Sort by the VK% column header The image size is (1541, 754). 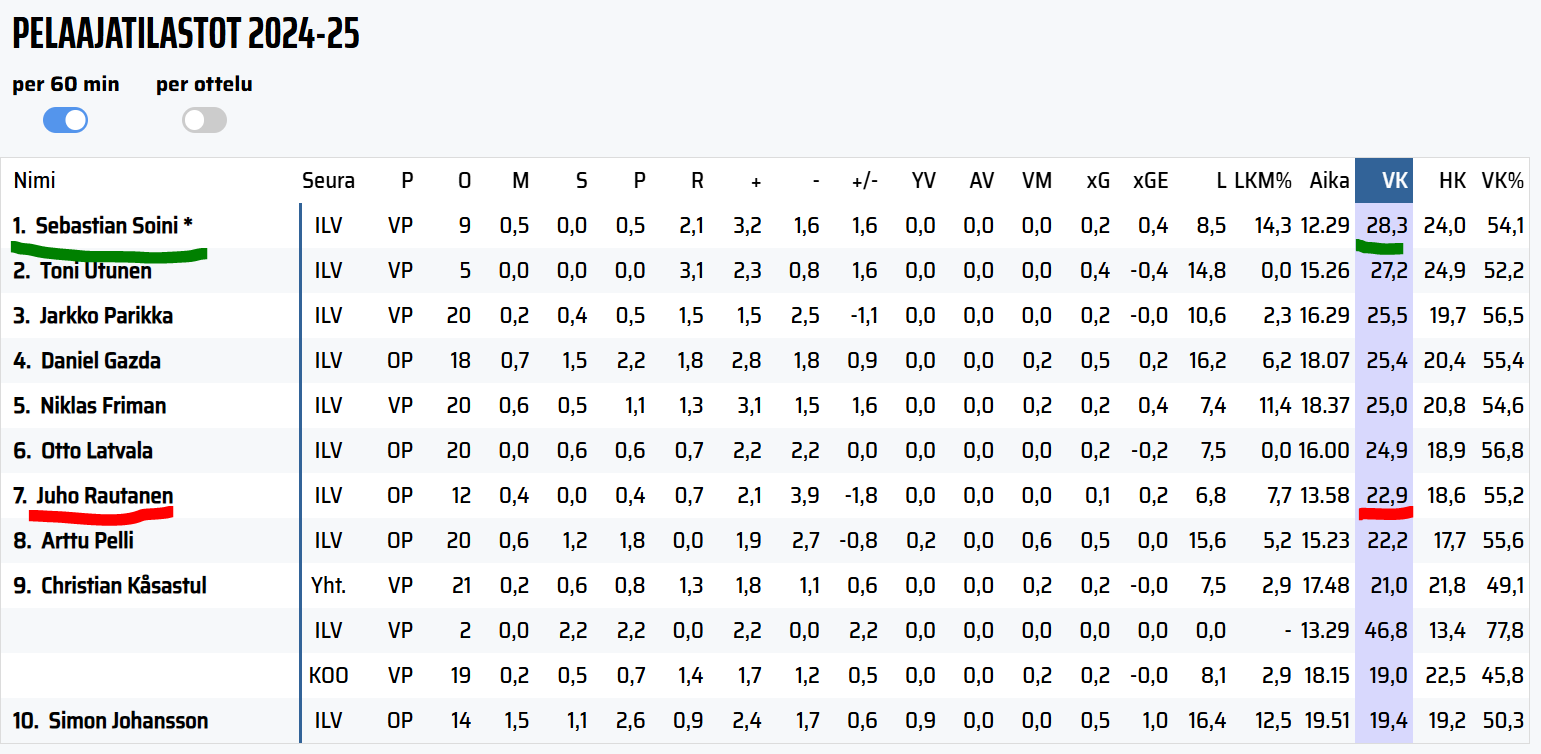(x=1502, y=181)
